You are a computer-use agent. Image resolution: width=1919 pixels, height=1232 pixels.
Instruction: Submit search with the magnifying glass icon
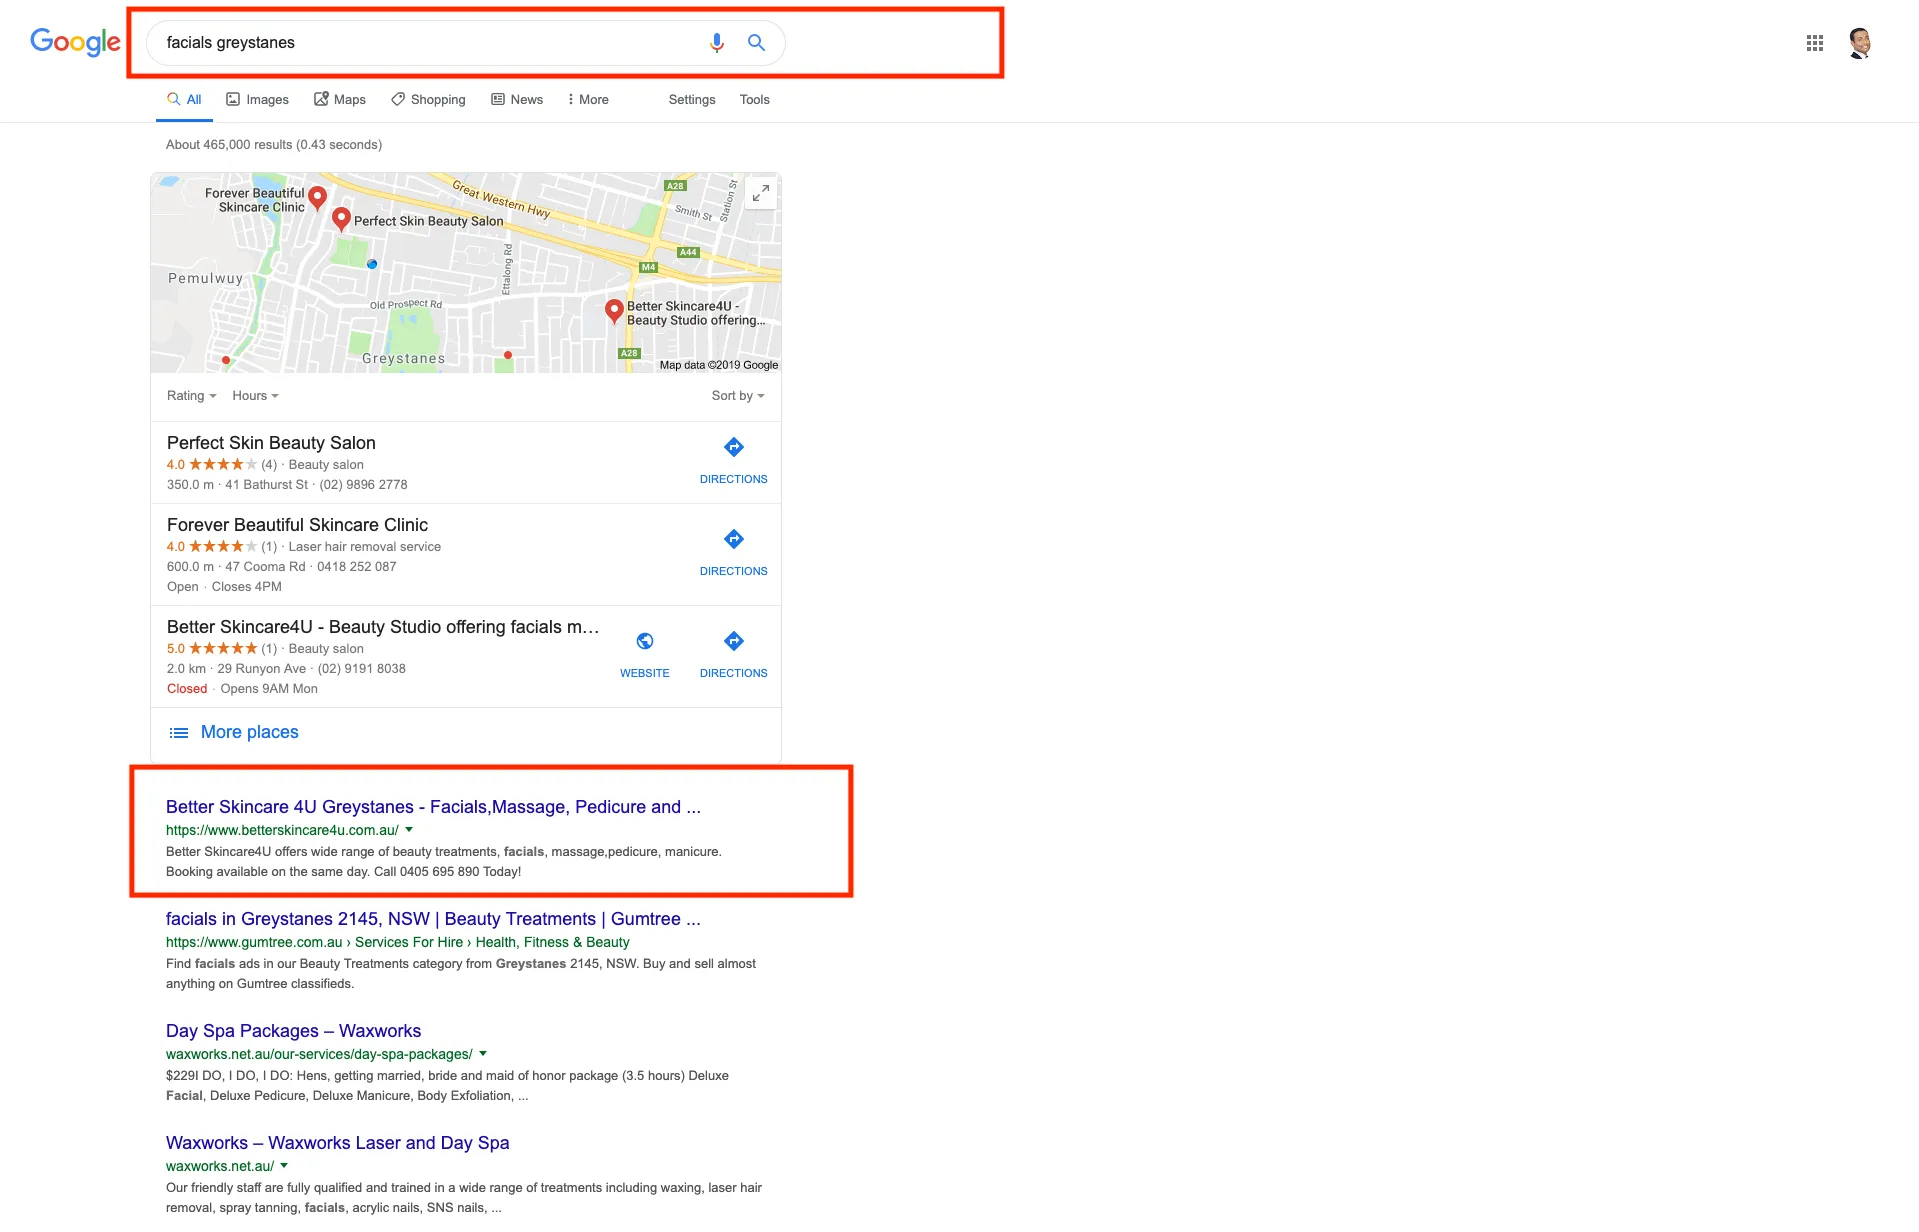(756, 43)
